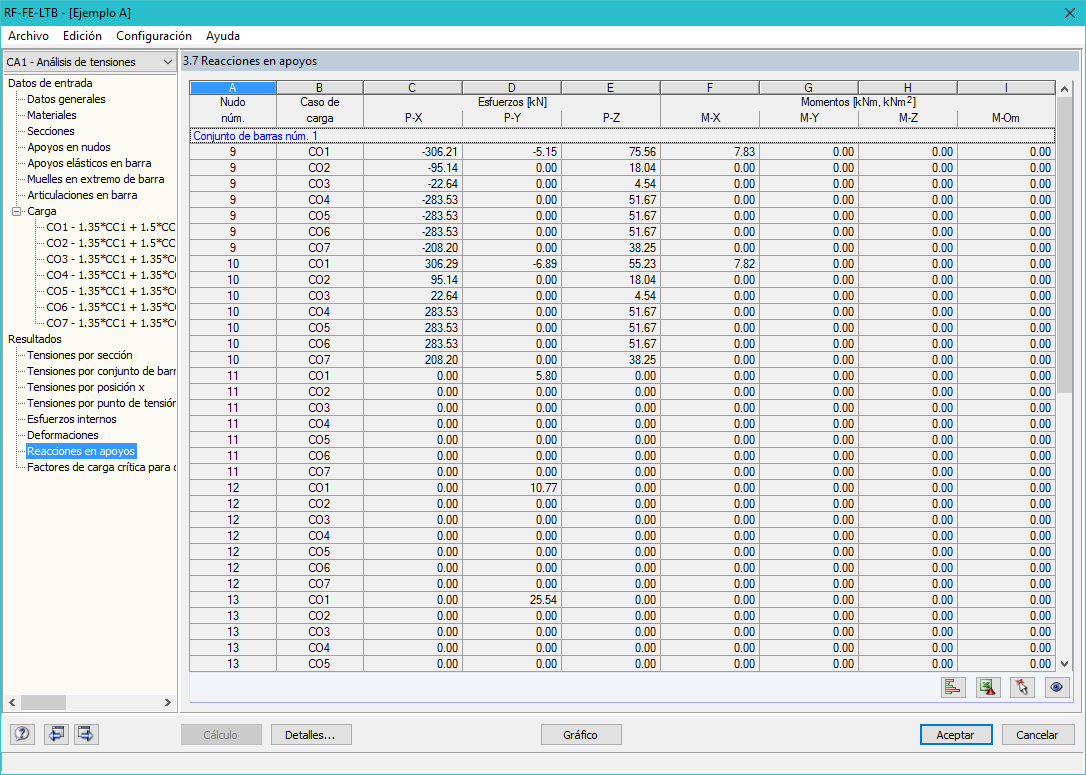
Task: Select load combination CO7 in tree
Action: [110, 323]
